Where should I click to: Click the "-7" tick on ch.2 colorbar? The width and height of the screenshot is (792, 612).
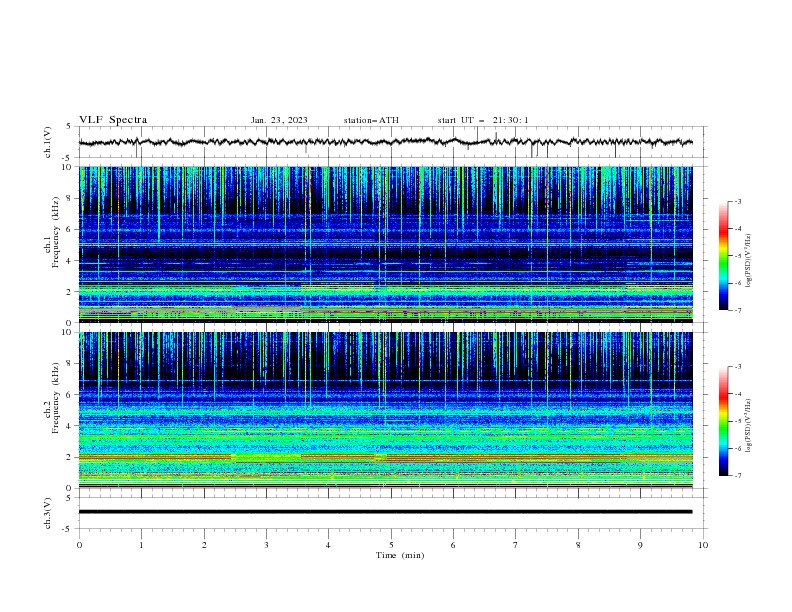point(738,476)
